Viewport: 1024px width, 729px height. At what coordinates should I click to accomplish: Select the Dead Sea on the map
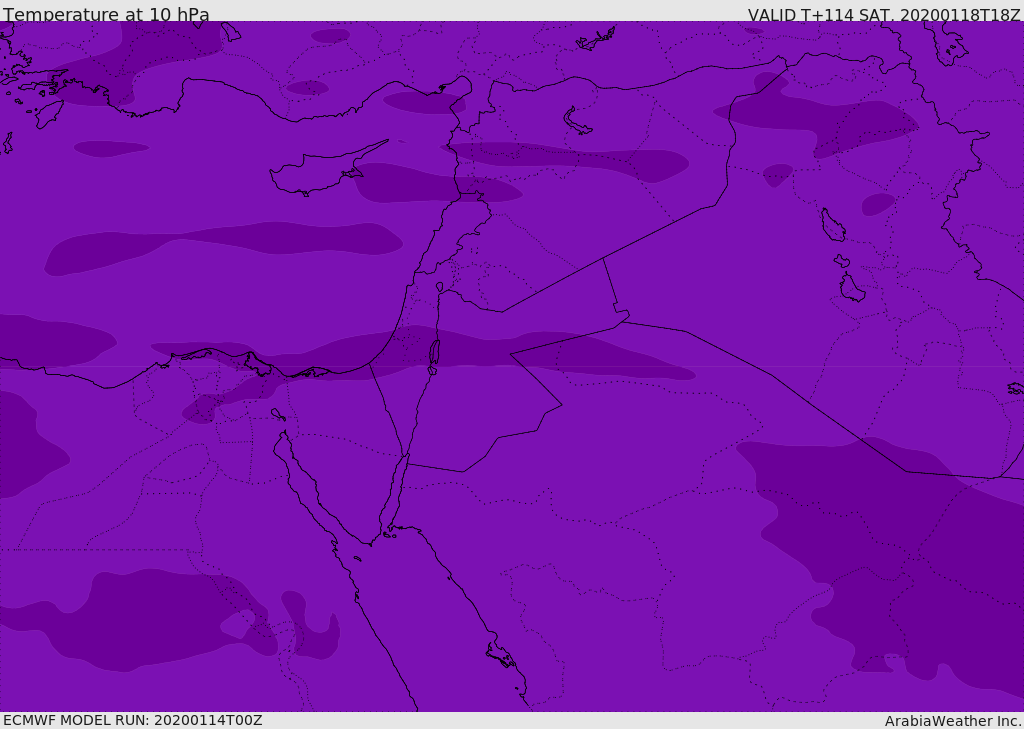click(434, 353)
